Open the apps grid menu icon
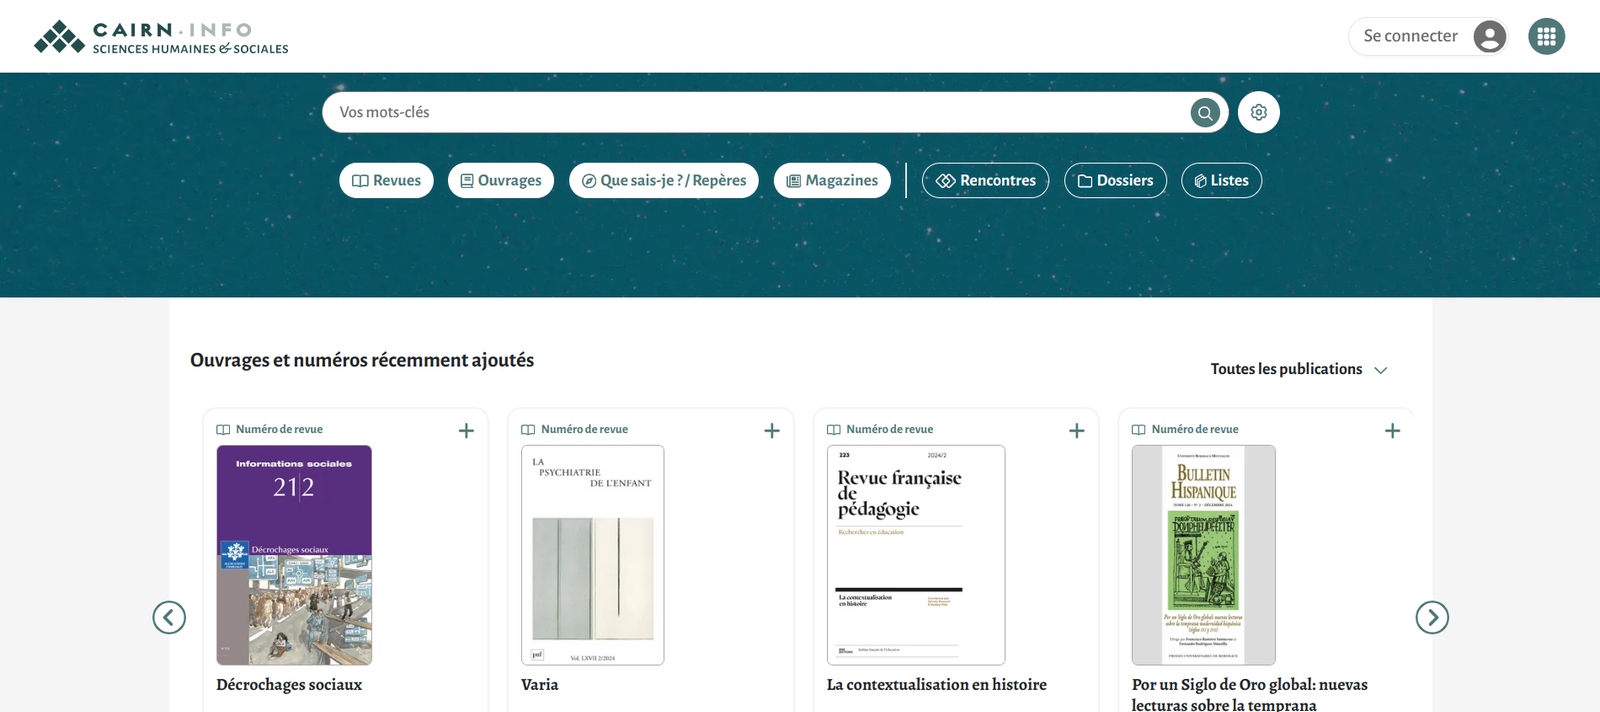Image resolution: width=1600 pixels, height=712 pixels. [1546, 37]
